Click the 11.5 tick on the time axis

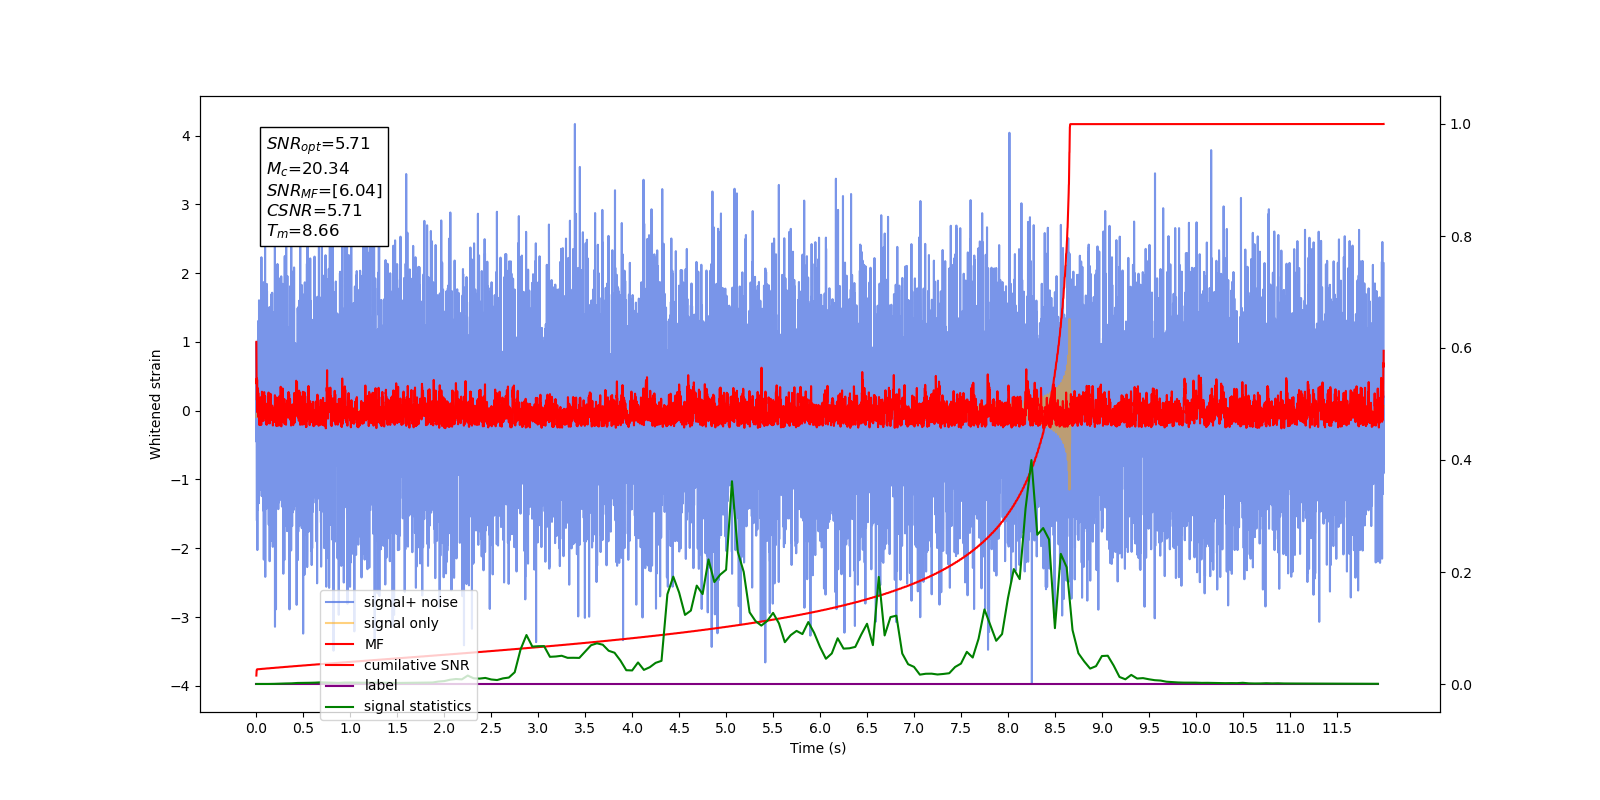coord(1337,728)
